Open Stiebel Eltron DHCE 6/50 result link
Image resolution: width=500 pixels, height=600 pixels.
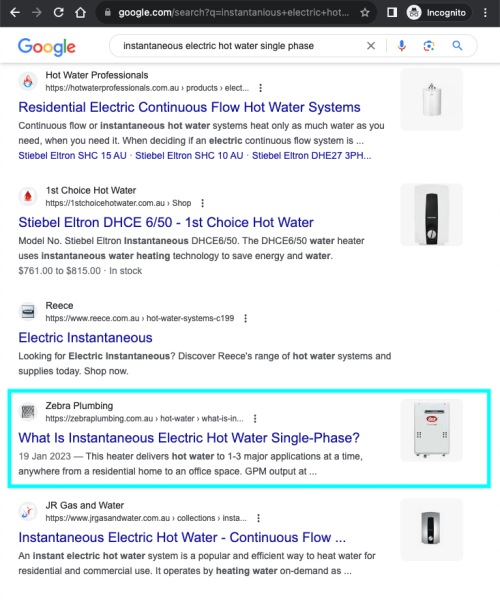tap(166, 222)
